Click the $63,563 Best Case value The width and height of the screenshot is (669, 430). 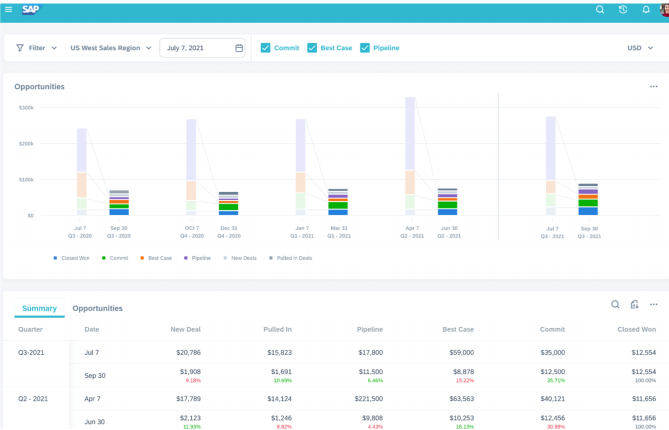(x=462, y=398)
